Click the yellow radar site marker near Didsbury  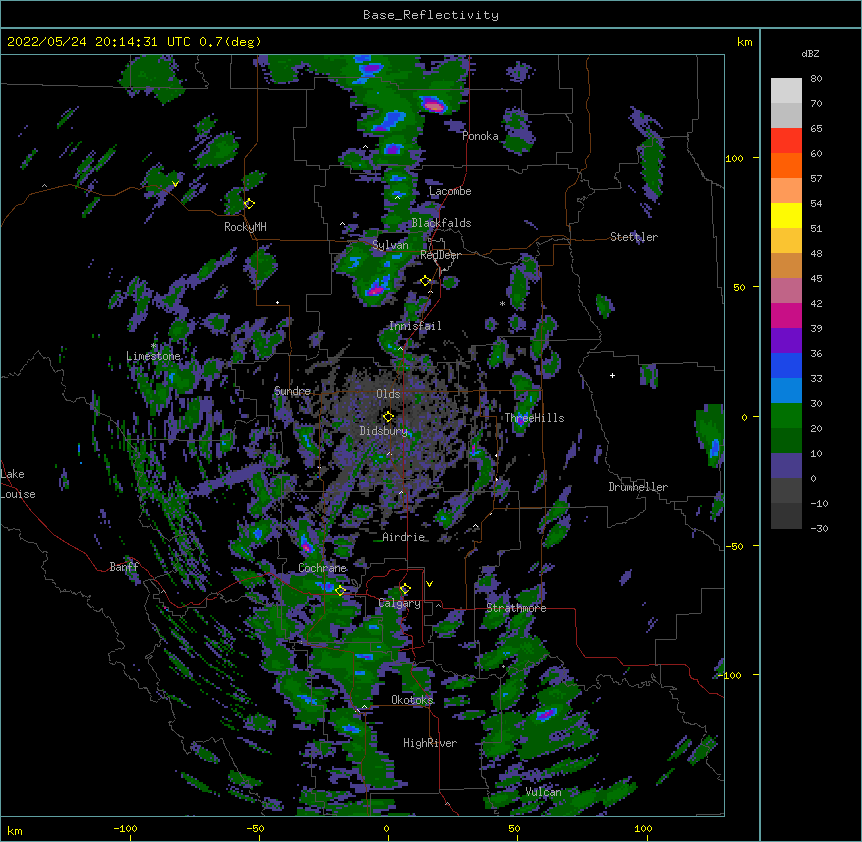pyautogui.click(x=388, y=416)
